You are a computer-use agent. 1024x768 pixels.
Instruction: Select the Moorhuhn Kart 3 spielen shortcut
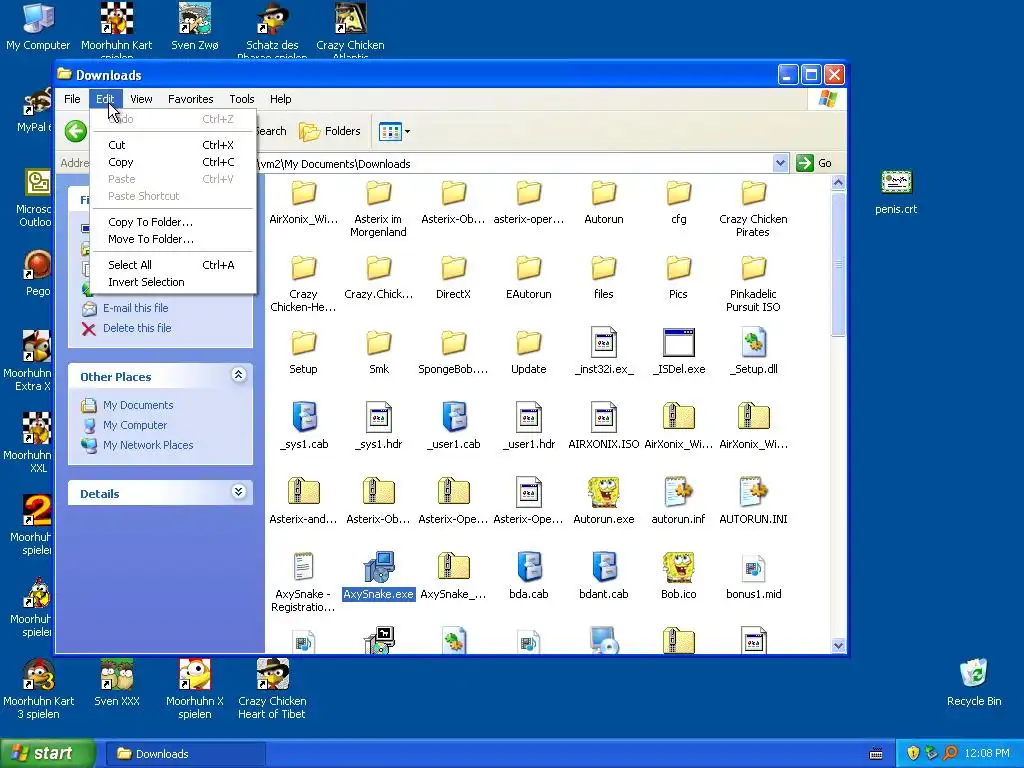coord(39,689)
